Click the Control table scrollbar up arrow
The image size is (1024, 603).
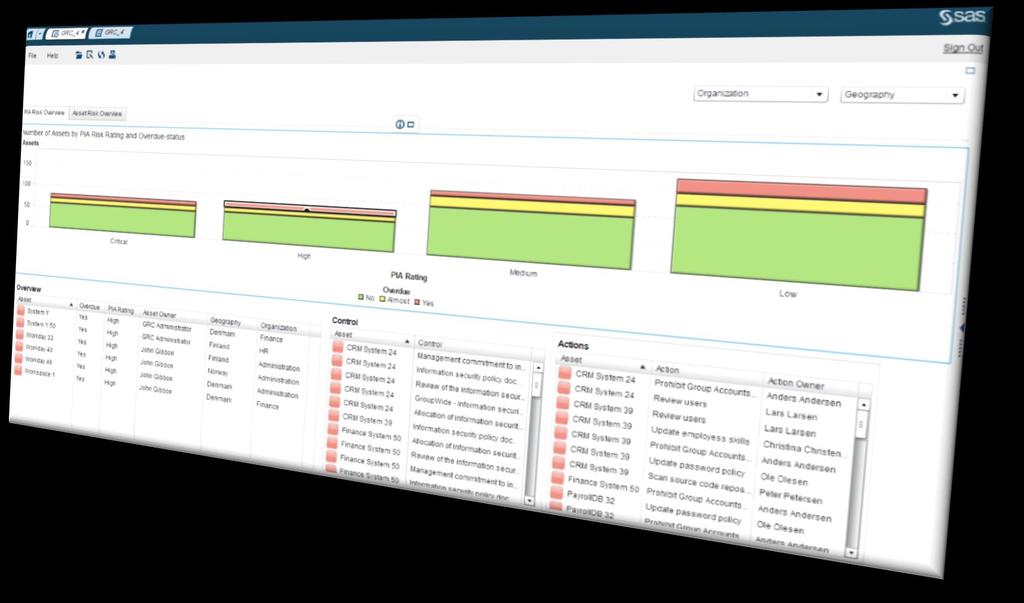coord(538,368)
